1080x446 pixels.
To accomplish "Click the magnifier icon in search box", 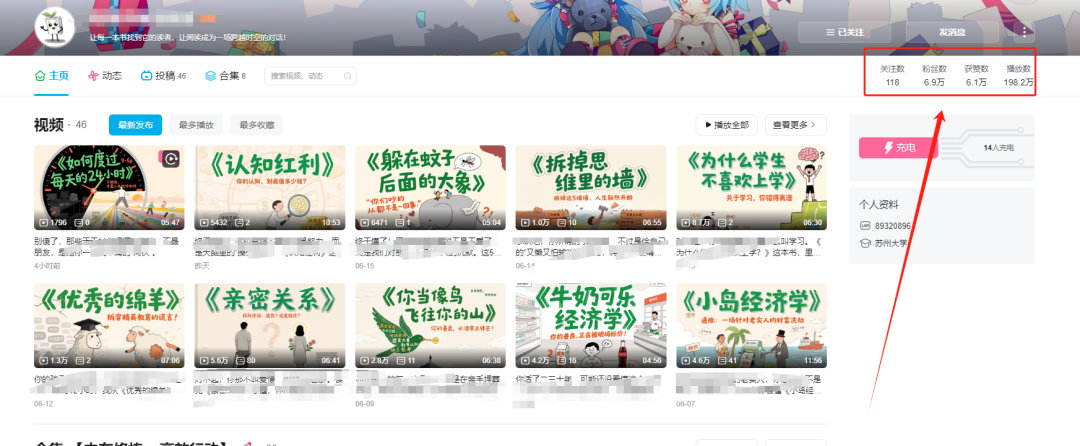I will click(348, 76).
